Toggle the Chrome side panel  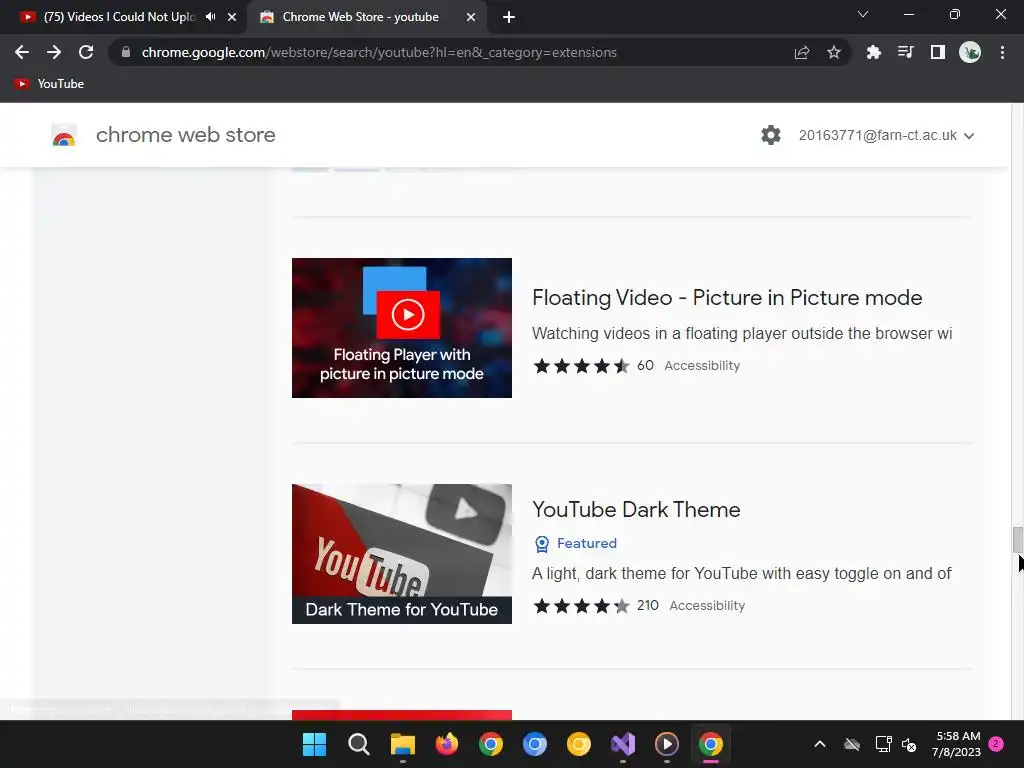(938, 52)
